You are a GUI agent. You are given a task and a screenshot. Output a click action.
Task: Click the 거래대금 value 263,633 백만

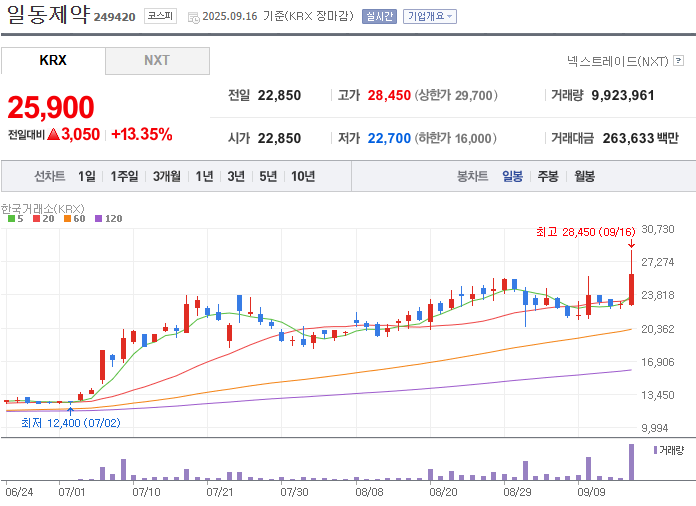641,138
